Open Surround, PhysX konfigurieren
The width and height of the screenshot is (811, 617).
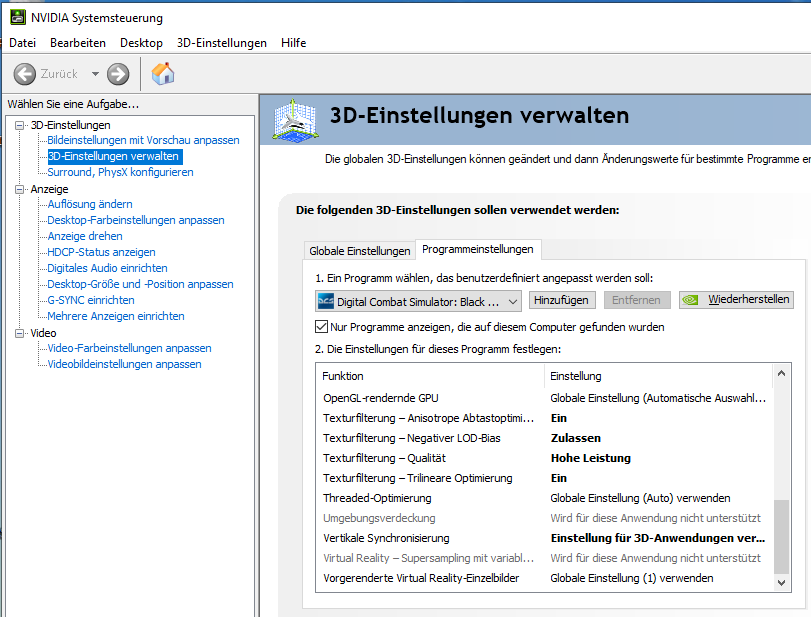coord(121,172)
